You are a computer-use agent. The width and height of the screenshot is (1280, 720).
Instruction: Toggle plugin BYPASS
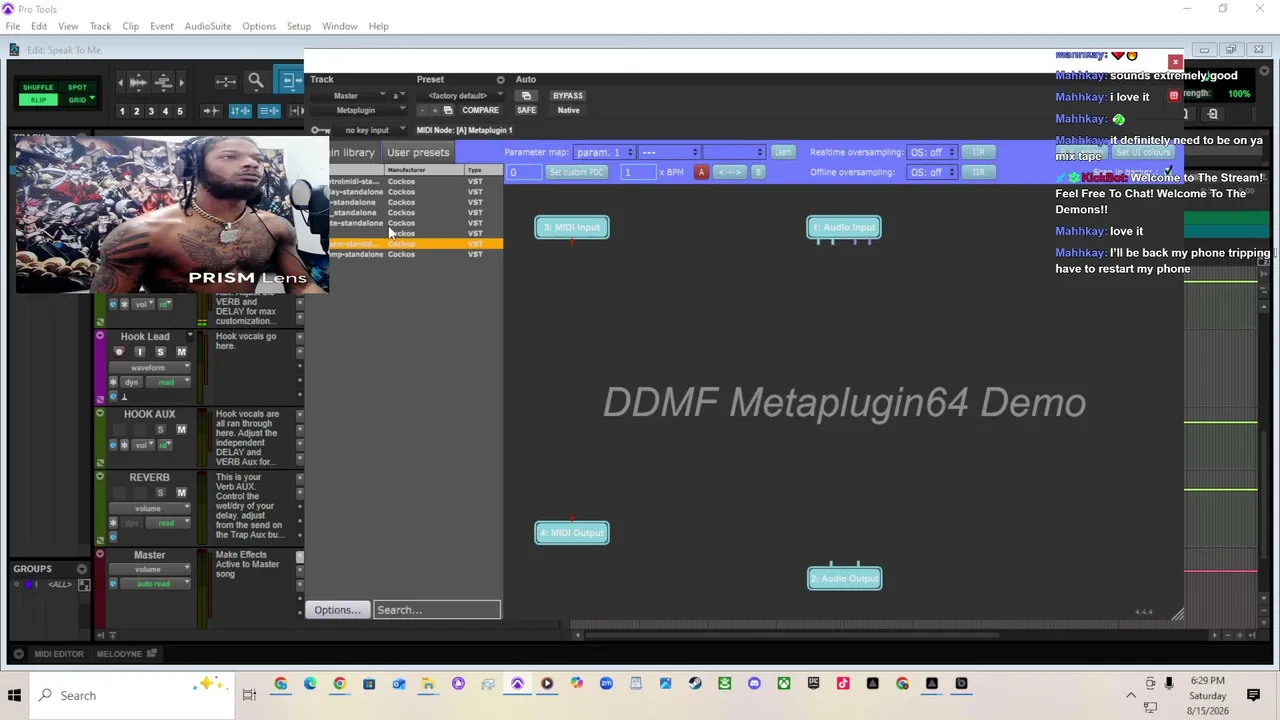tap(567, 96)
